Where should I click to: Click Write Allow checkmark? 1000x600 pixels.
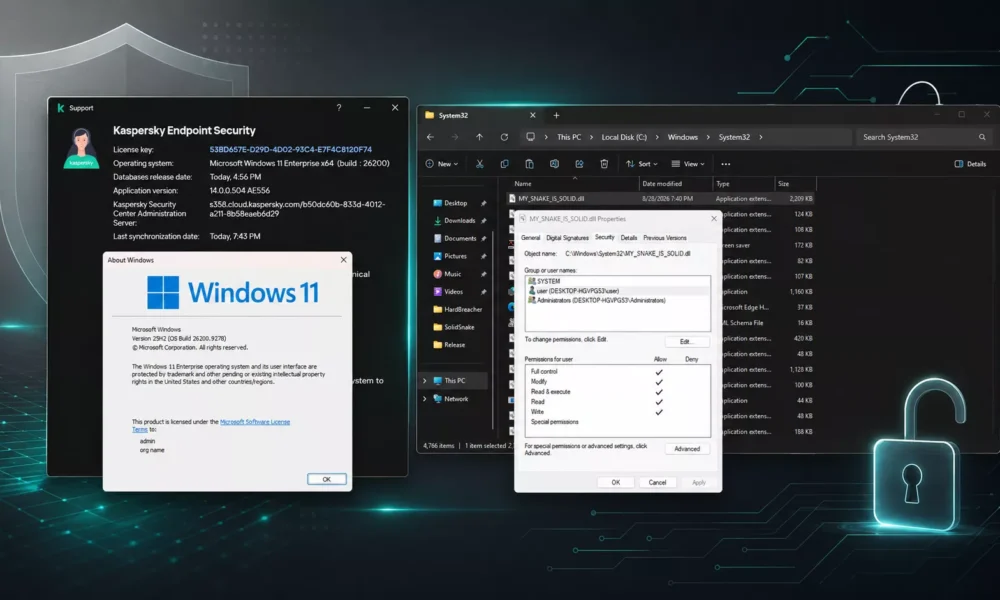tap(659, 413)
